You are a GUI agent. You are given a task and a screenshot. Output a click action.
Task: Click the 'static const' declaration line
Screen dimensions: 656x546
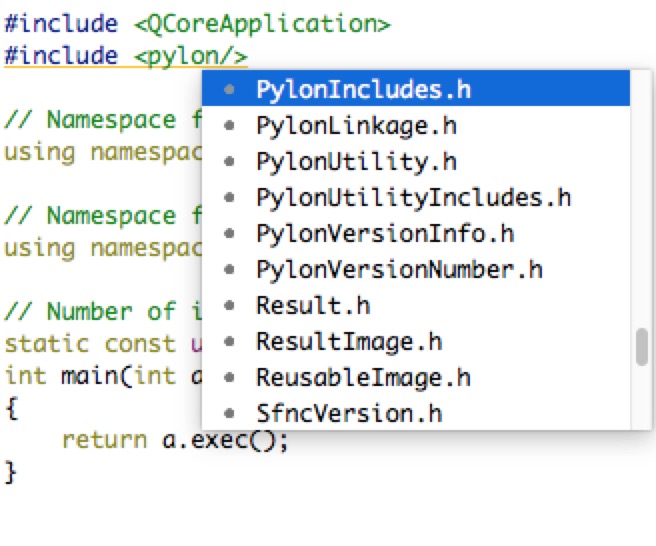[103, 344]
